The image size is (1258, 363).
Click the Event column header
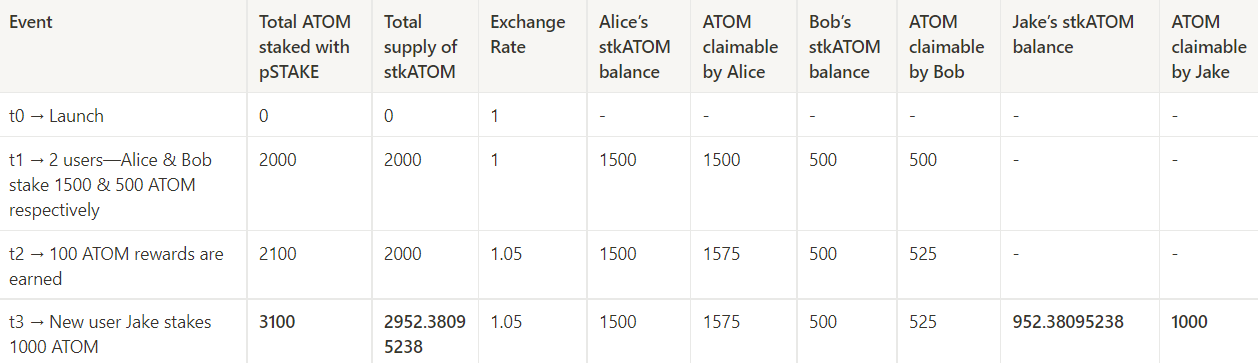point(31,22)
